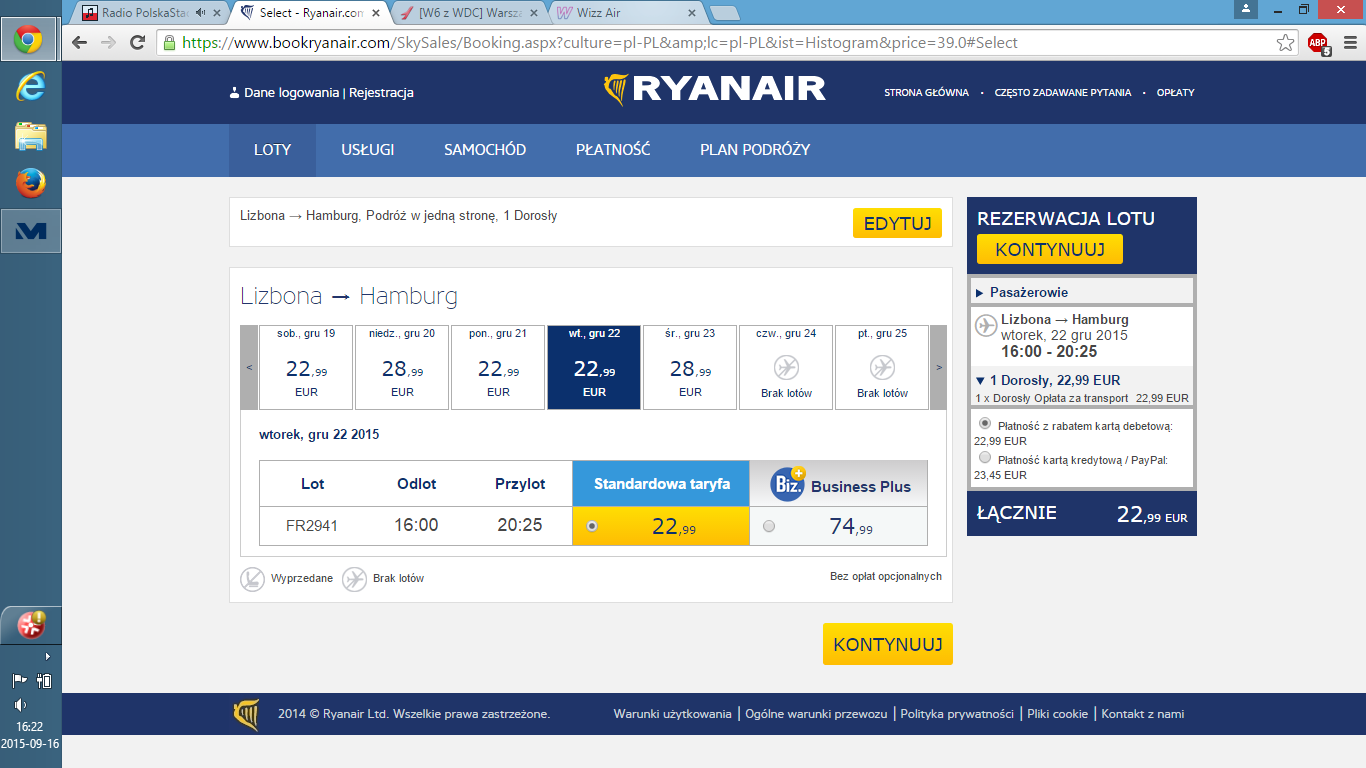The image size is (1366, 768).
Task: Open the OPŁATY link
Action: pos(1175,93)
